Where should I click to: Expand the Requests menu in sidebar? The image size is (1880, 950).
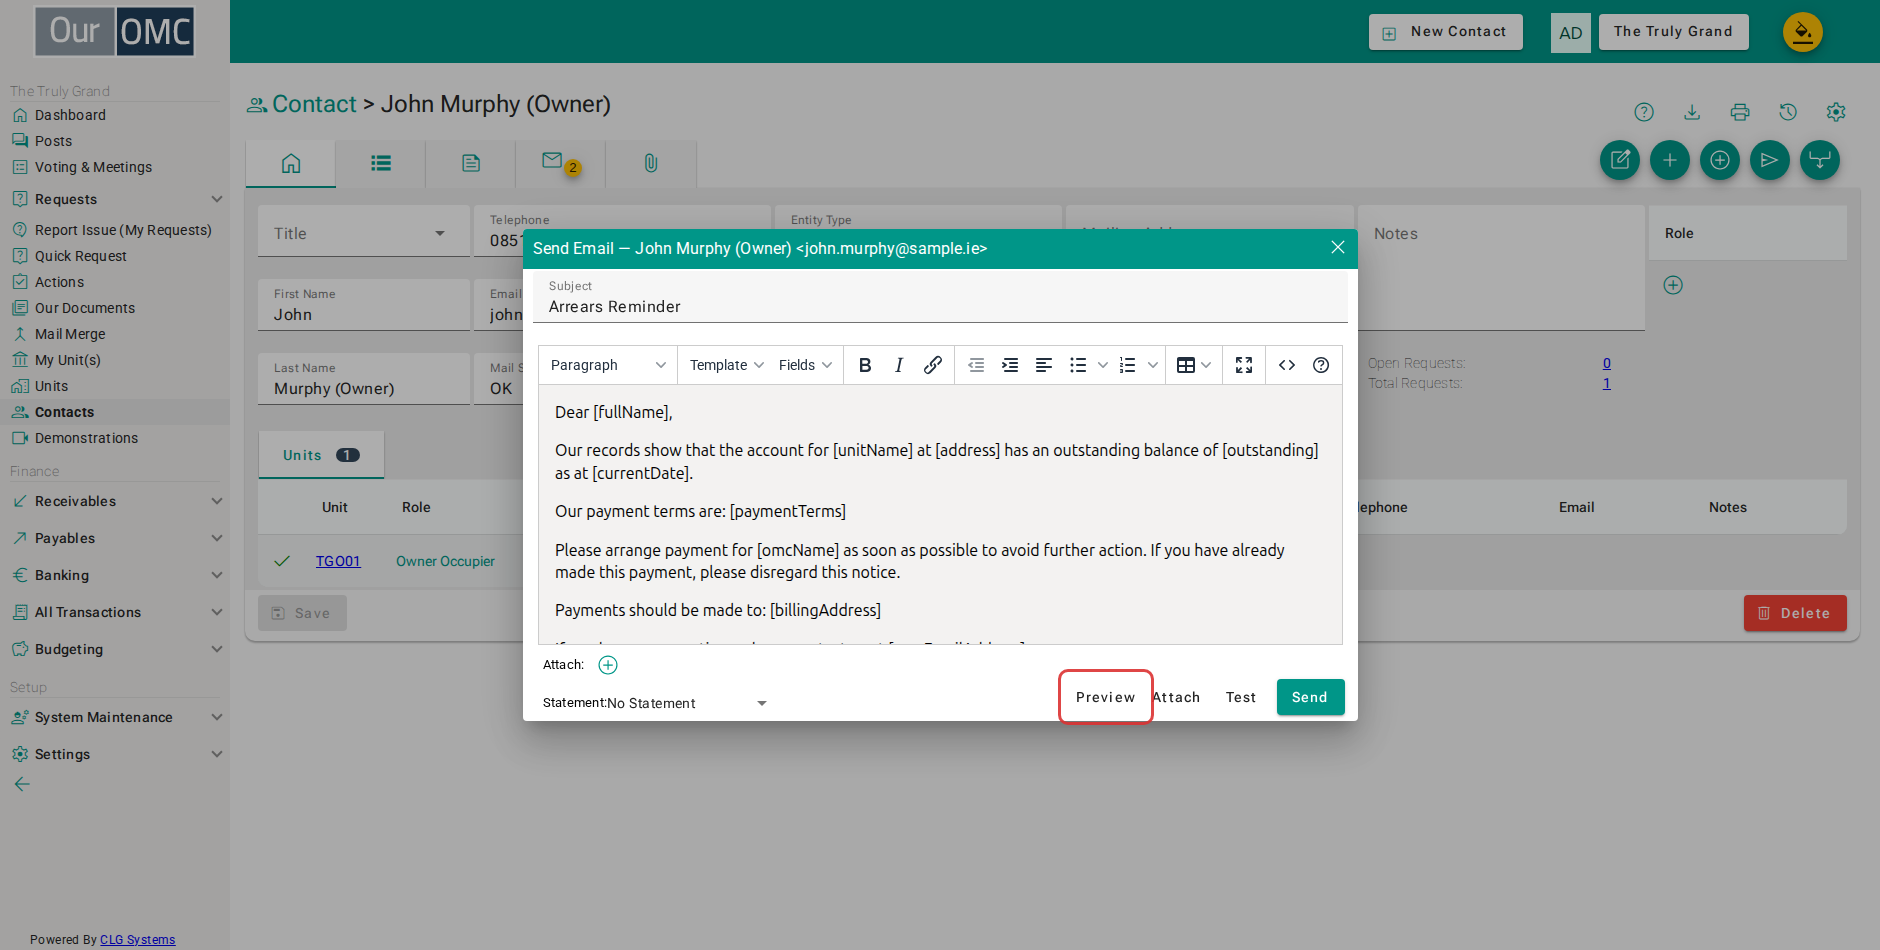[116, 199]
